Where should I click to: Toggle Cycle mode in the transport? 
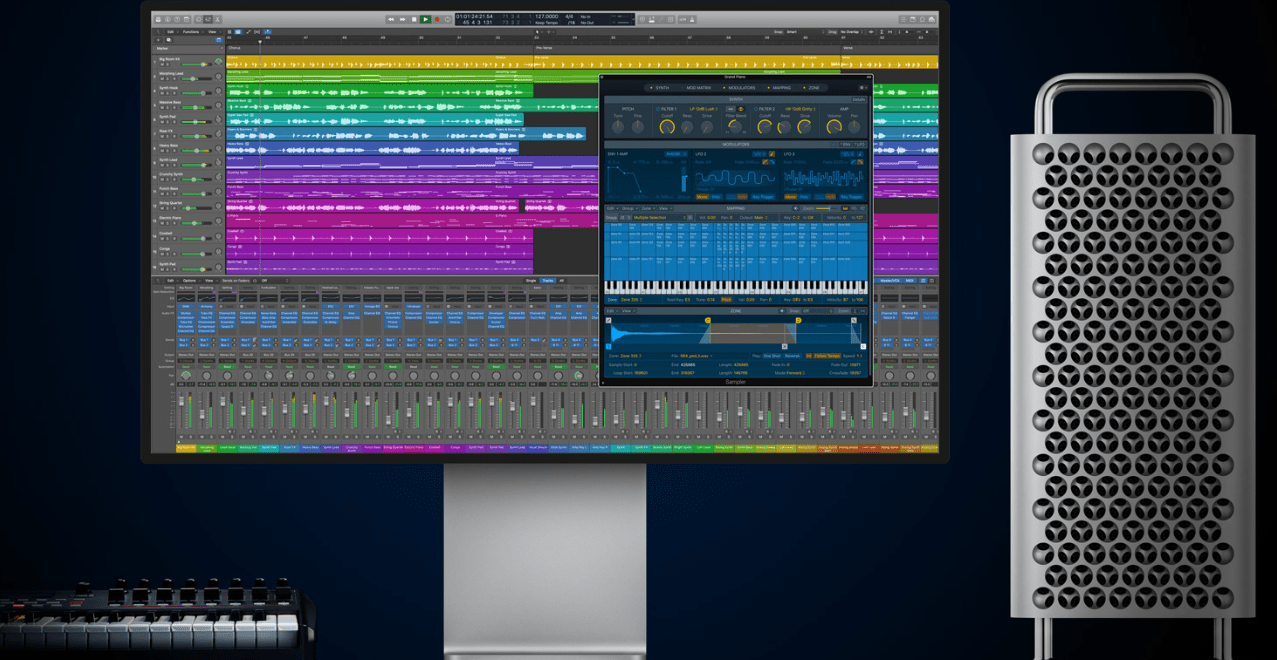(x=447, y=19)
